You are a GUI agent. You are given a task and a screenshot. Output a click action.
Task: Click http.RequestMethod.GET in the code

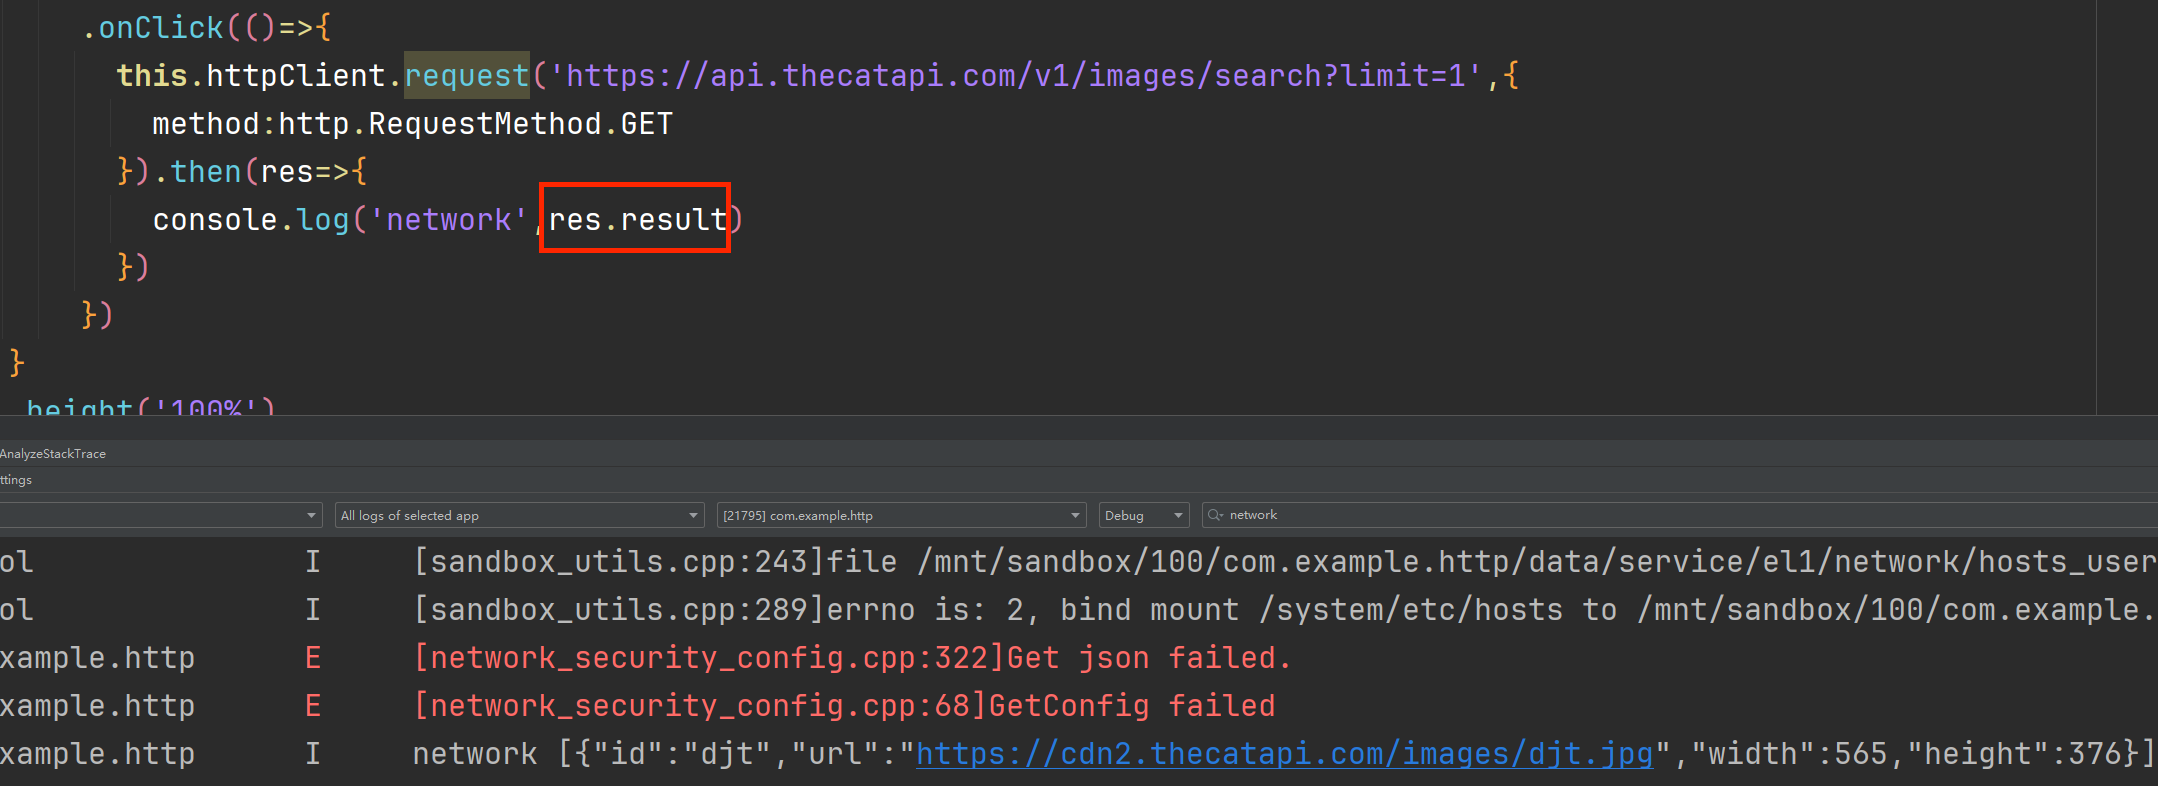pyautogui.click(x=475, y=124)
